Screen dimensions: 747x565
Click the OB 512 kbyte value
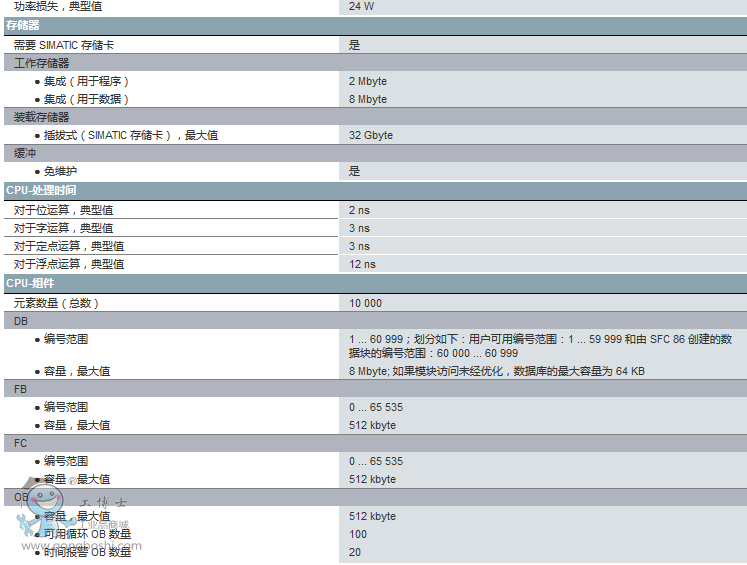(373, 516)
